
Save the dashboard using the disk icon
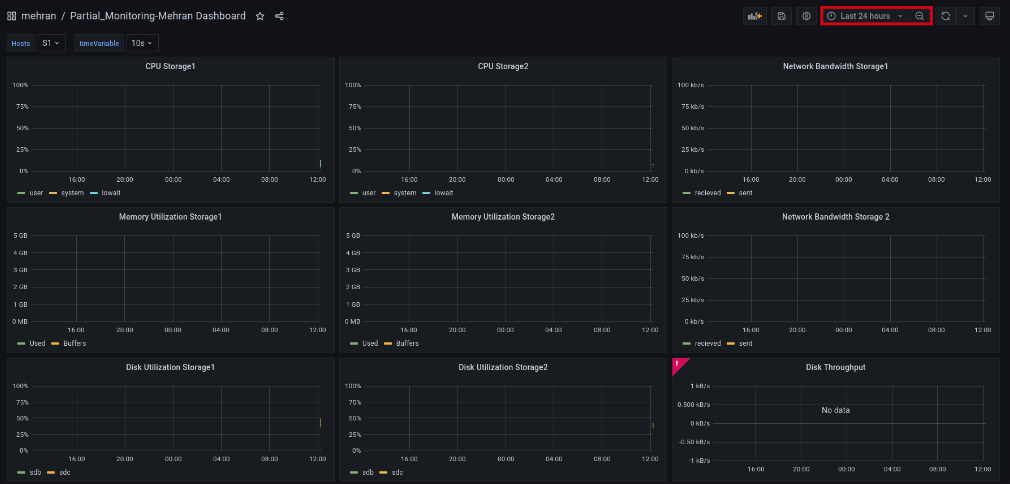click(x=782, y=16)
